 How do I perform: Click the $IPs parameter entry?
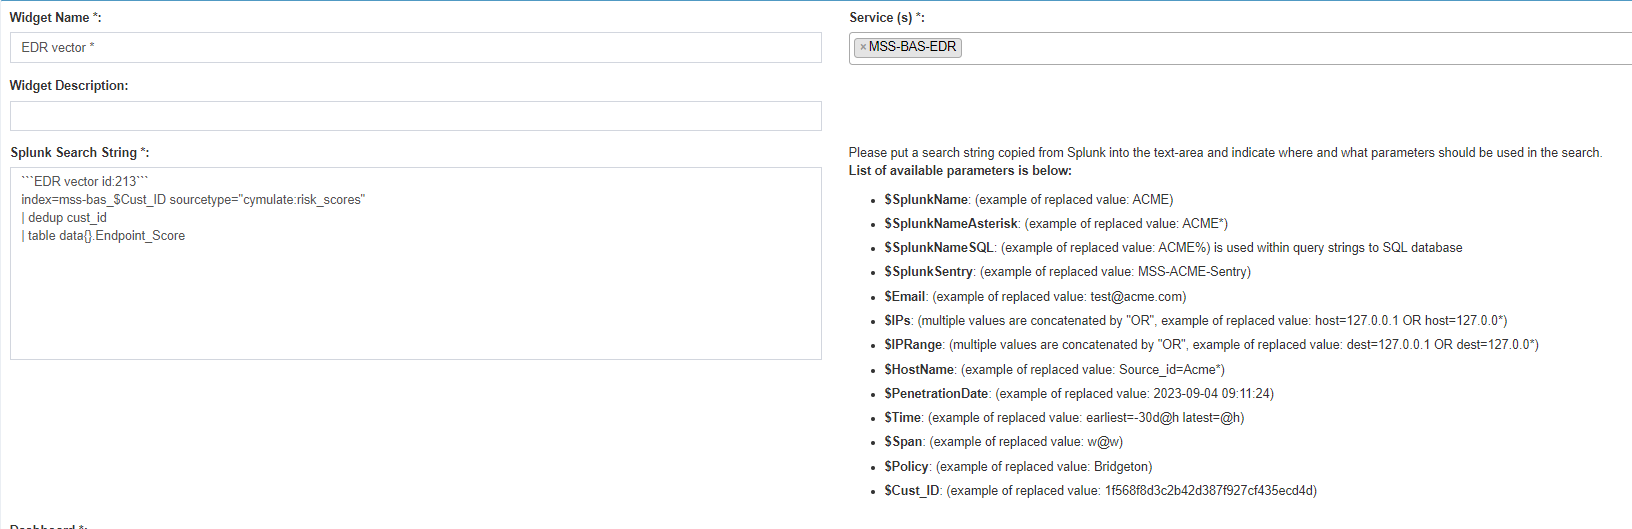tap(1195, 320)
